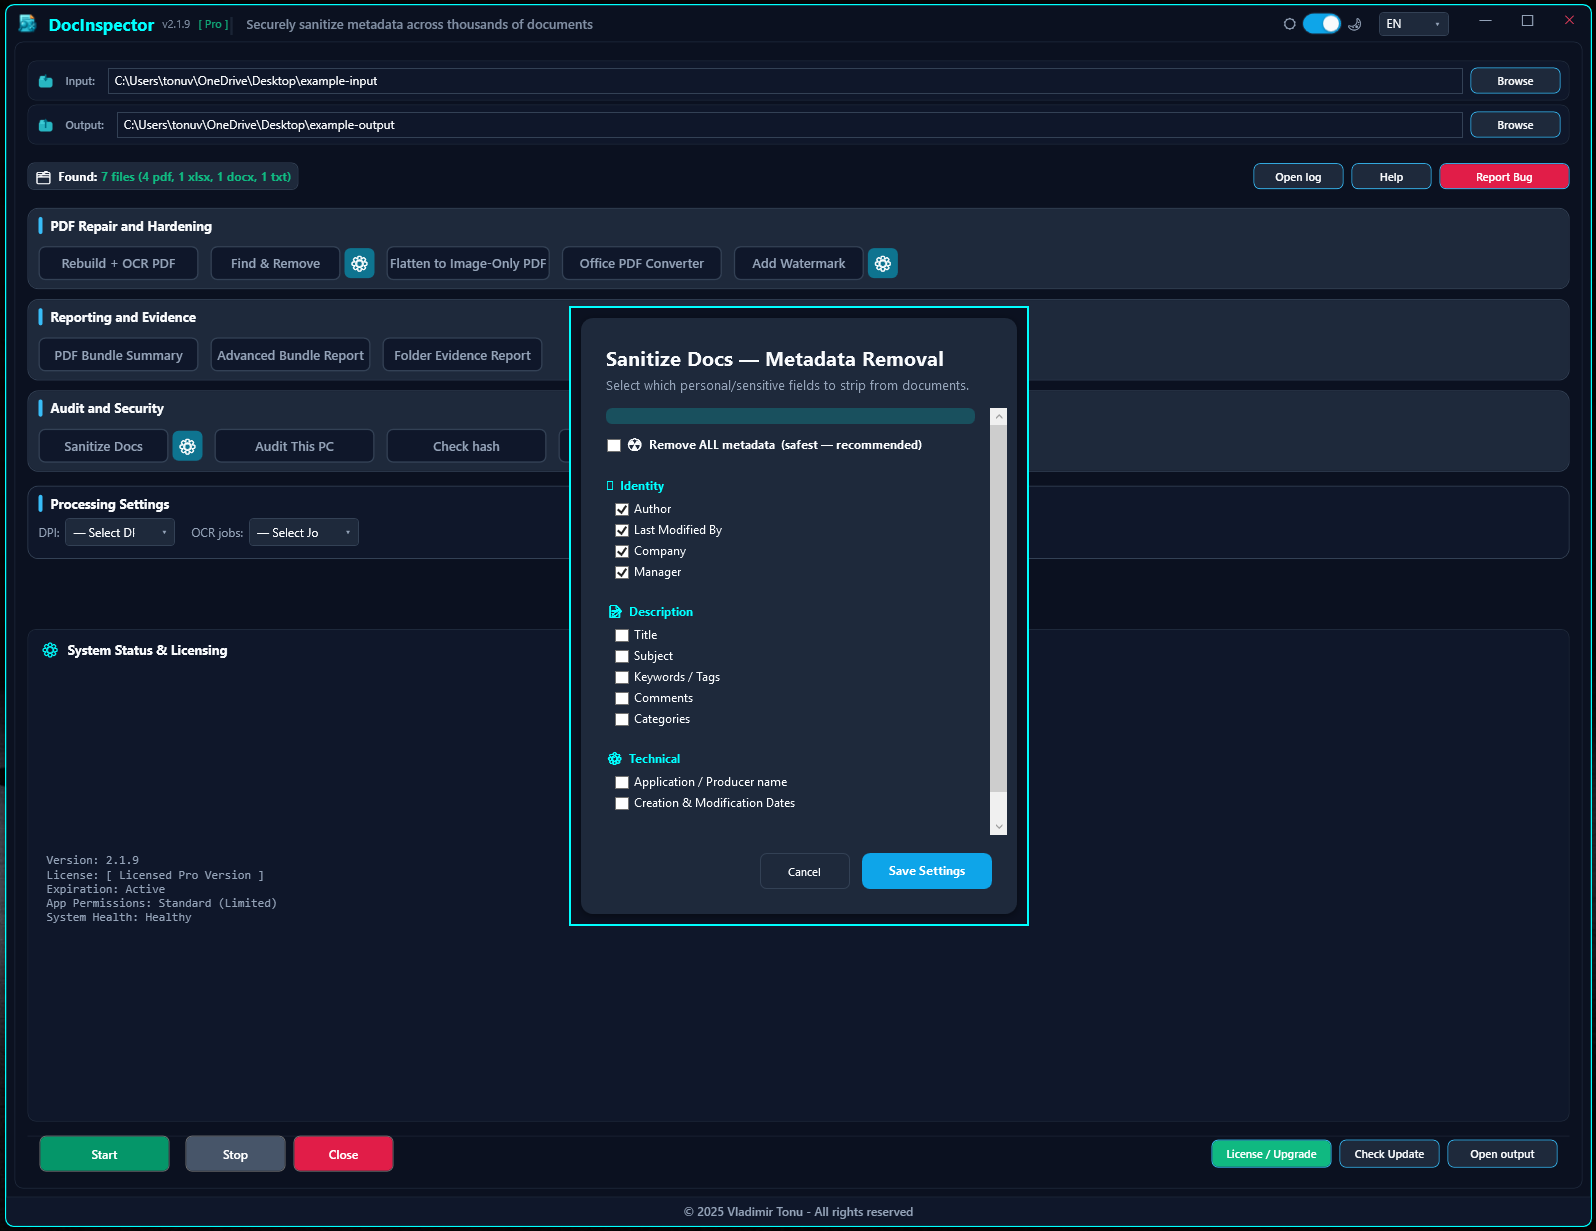Click the Output folder icon
1596x1231 pixels.
[46, 125]
